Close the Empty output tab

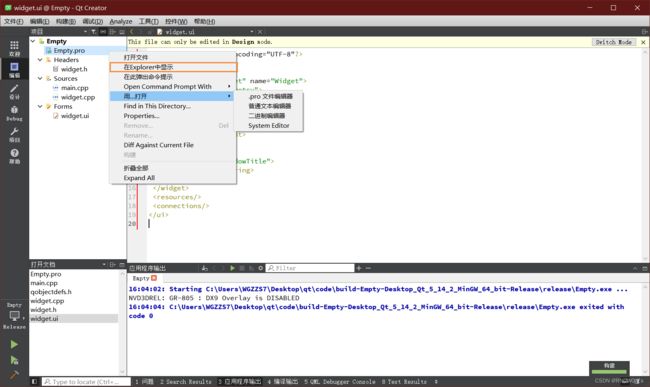tap(154, 278)
